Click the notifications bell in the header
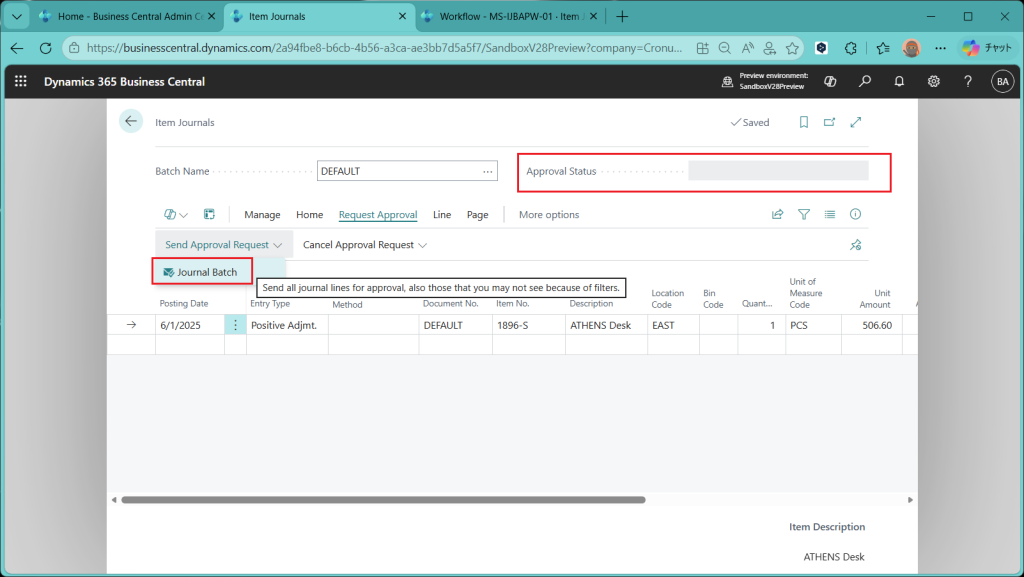The height and width of the screenshot is (577, 1024). (x=899, y=82)
